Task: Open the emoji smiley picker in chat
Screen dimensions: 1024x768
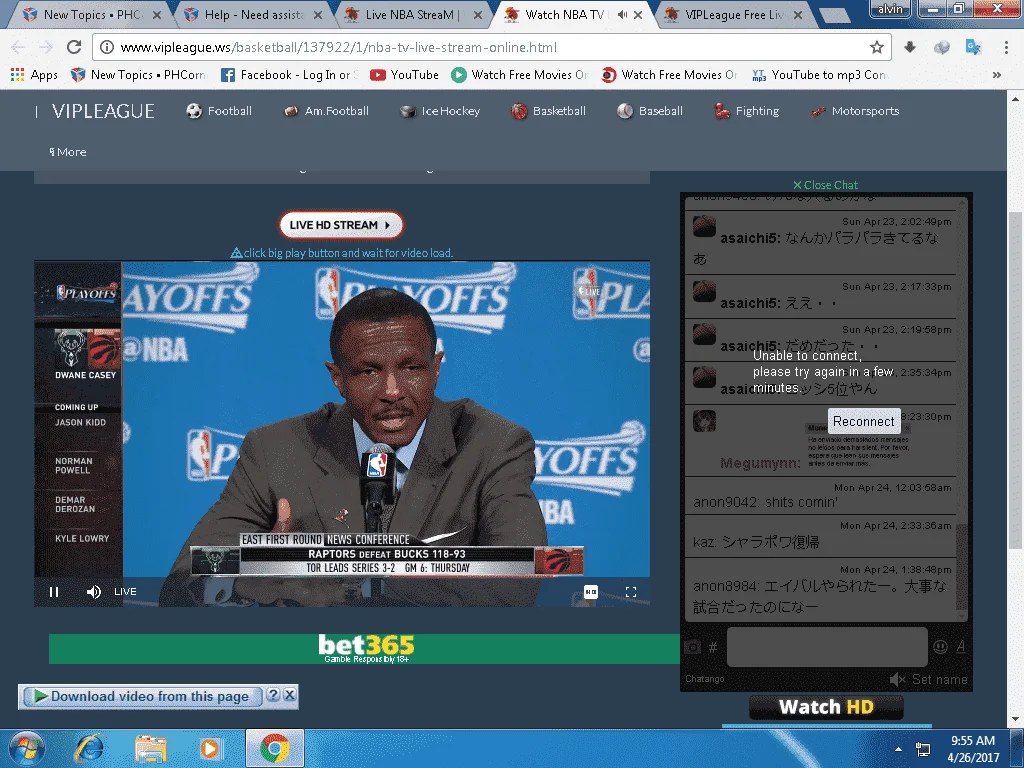Action: coord(940,647)
